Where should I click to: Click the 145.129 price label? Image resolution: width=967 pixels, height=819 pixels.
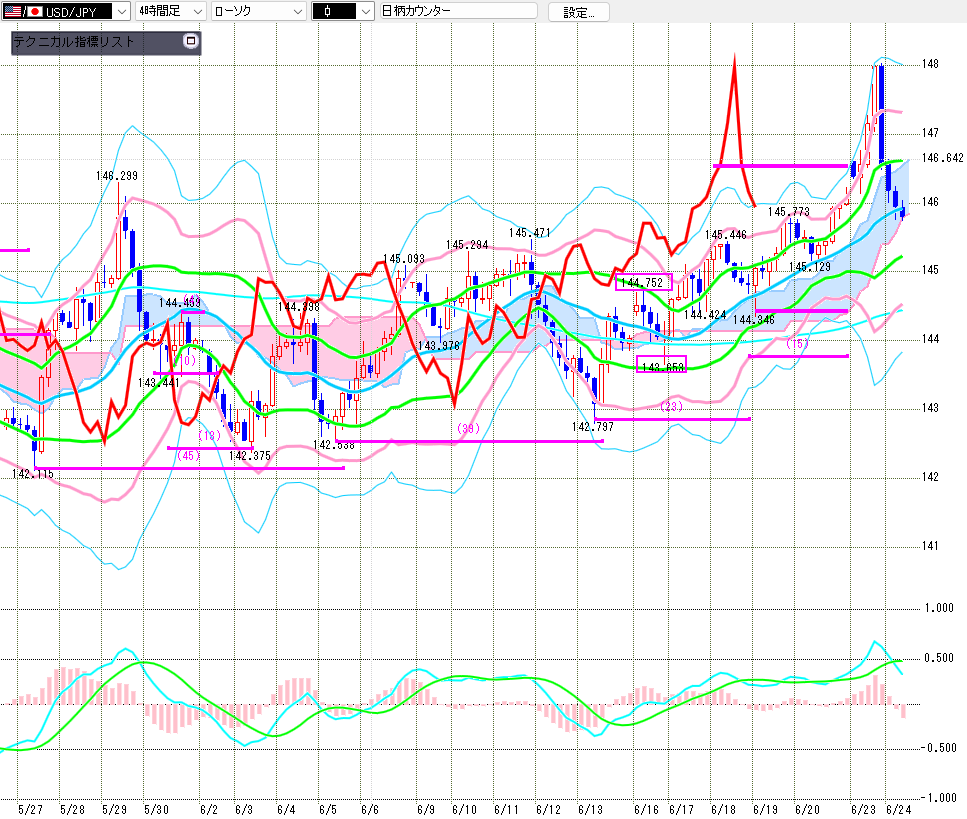click(x=810, y=266)
